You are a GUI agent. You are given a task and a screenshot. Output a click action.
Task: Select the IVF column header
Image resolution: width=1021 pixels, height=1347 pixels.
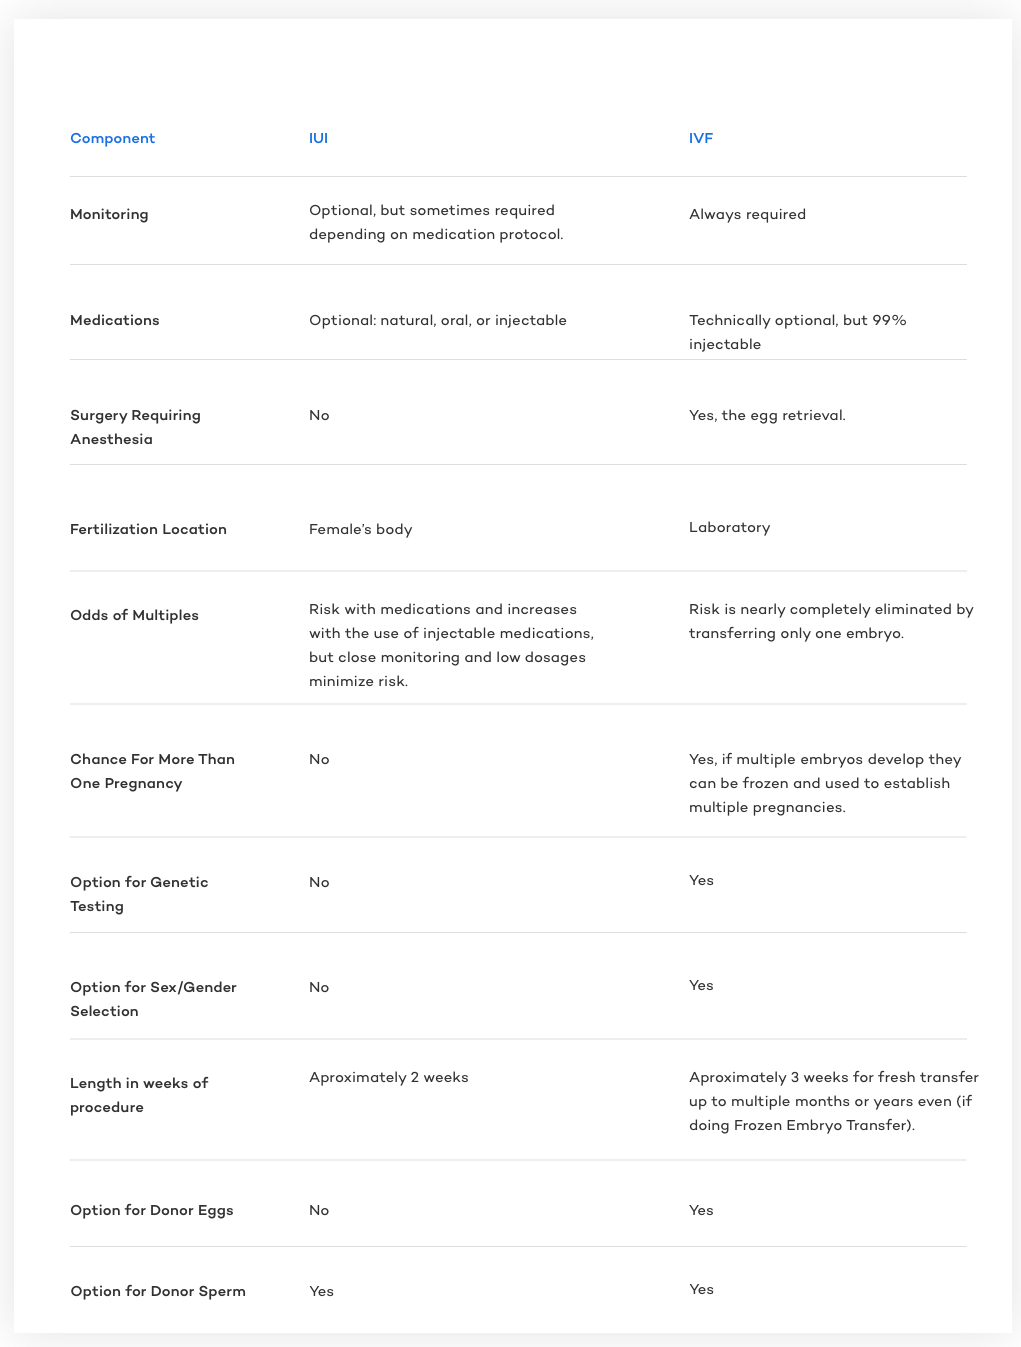701,138
